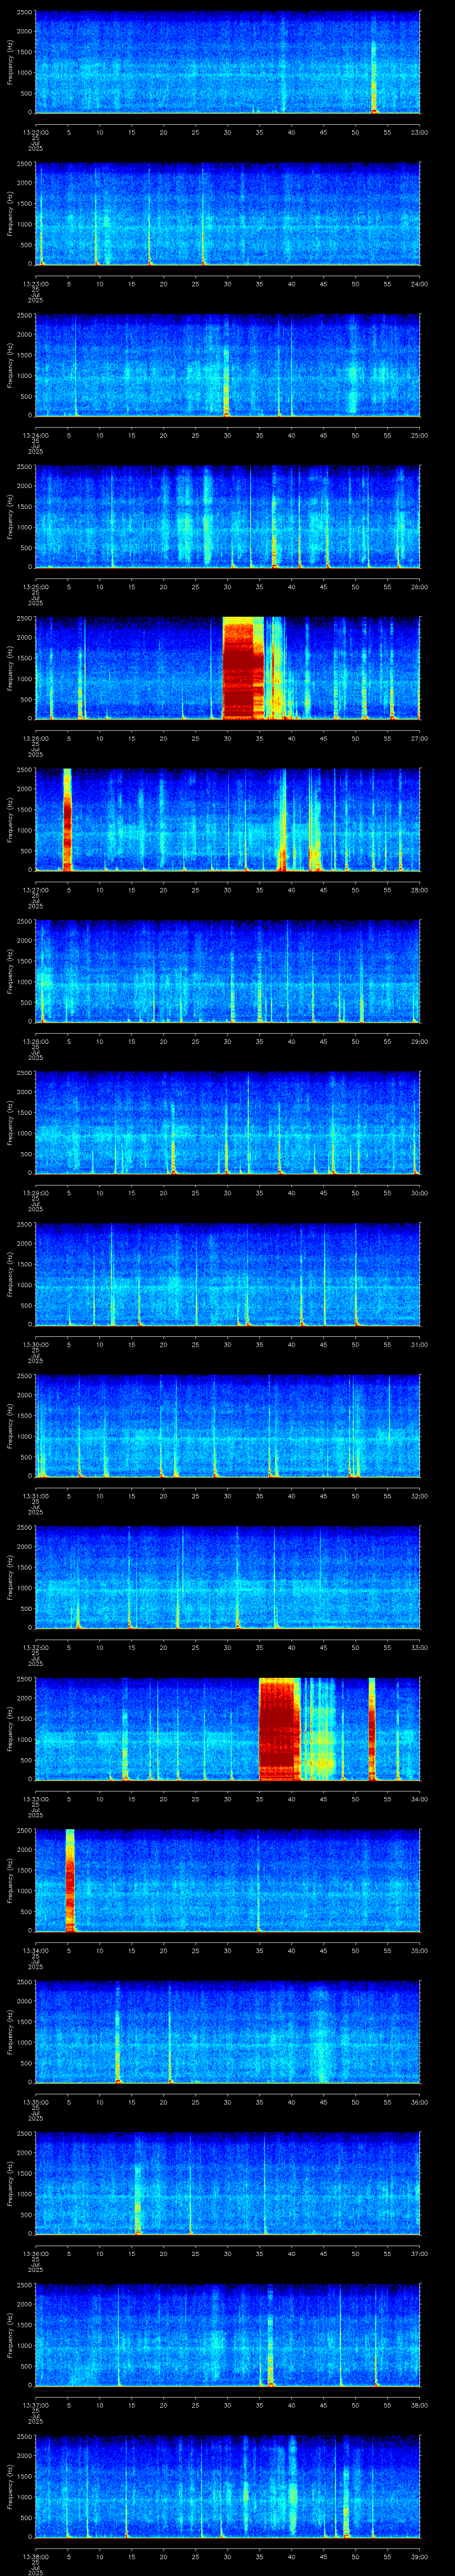The height and width of the screenshot is (2576, 455).
Task: Click the 13:24:00 start time label
Action: (x=35, y=435)
